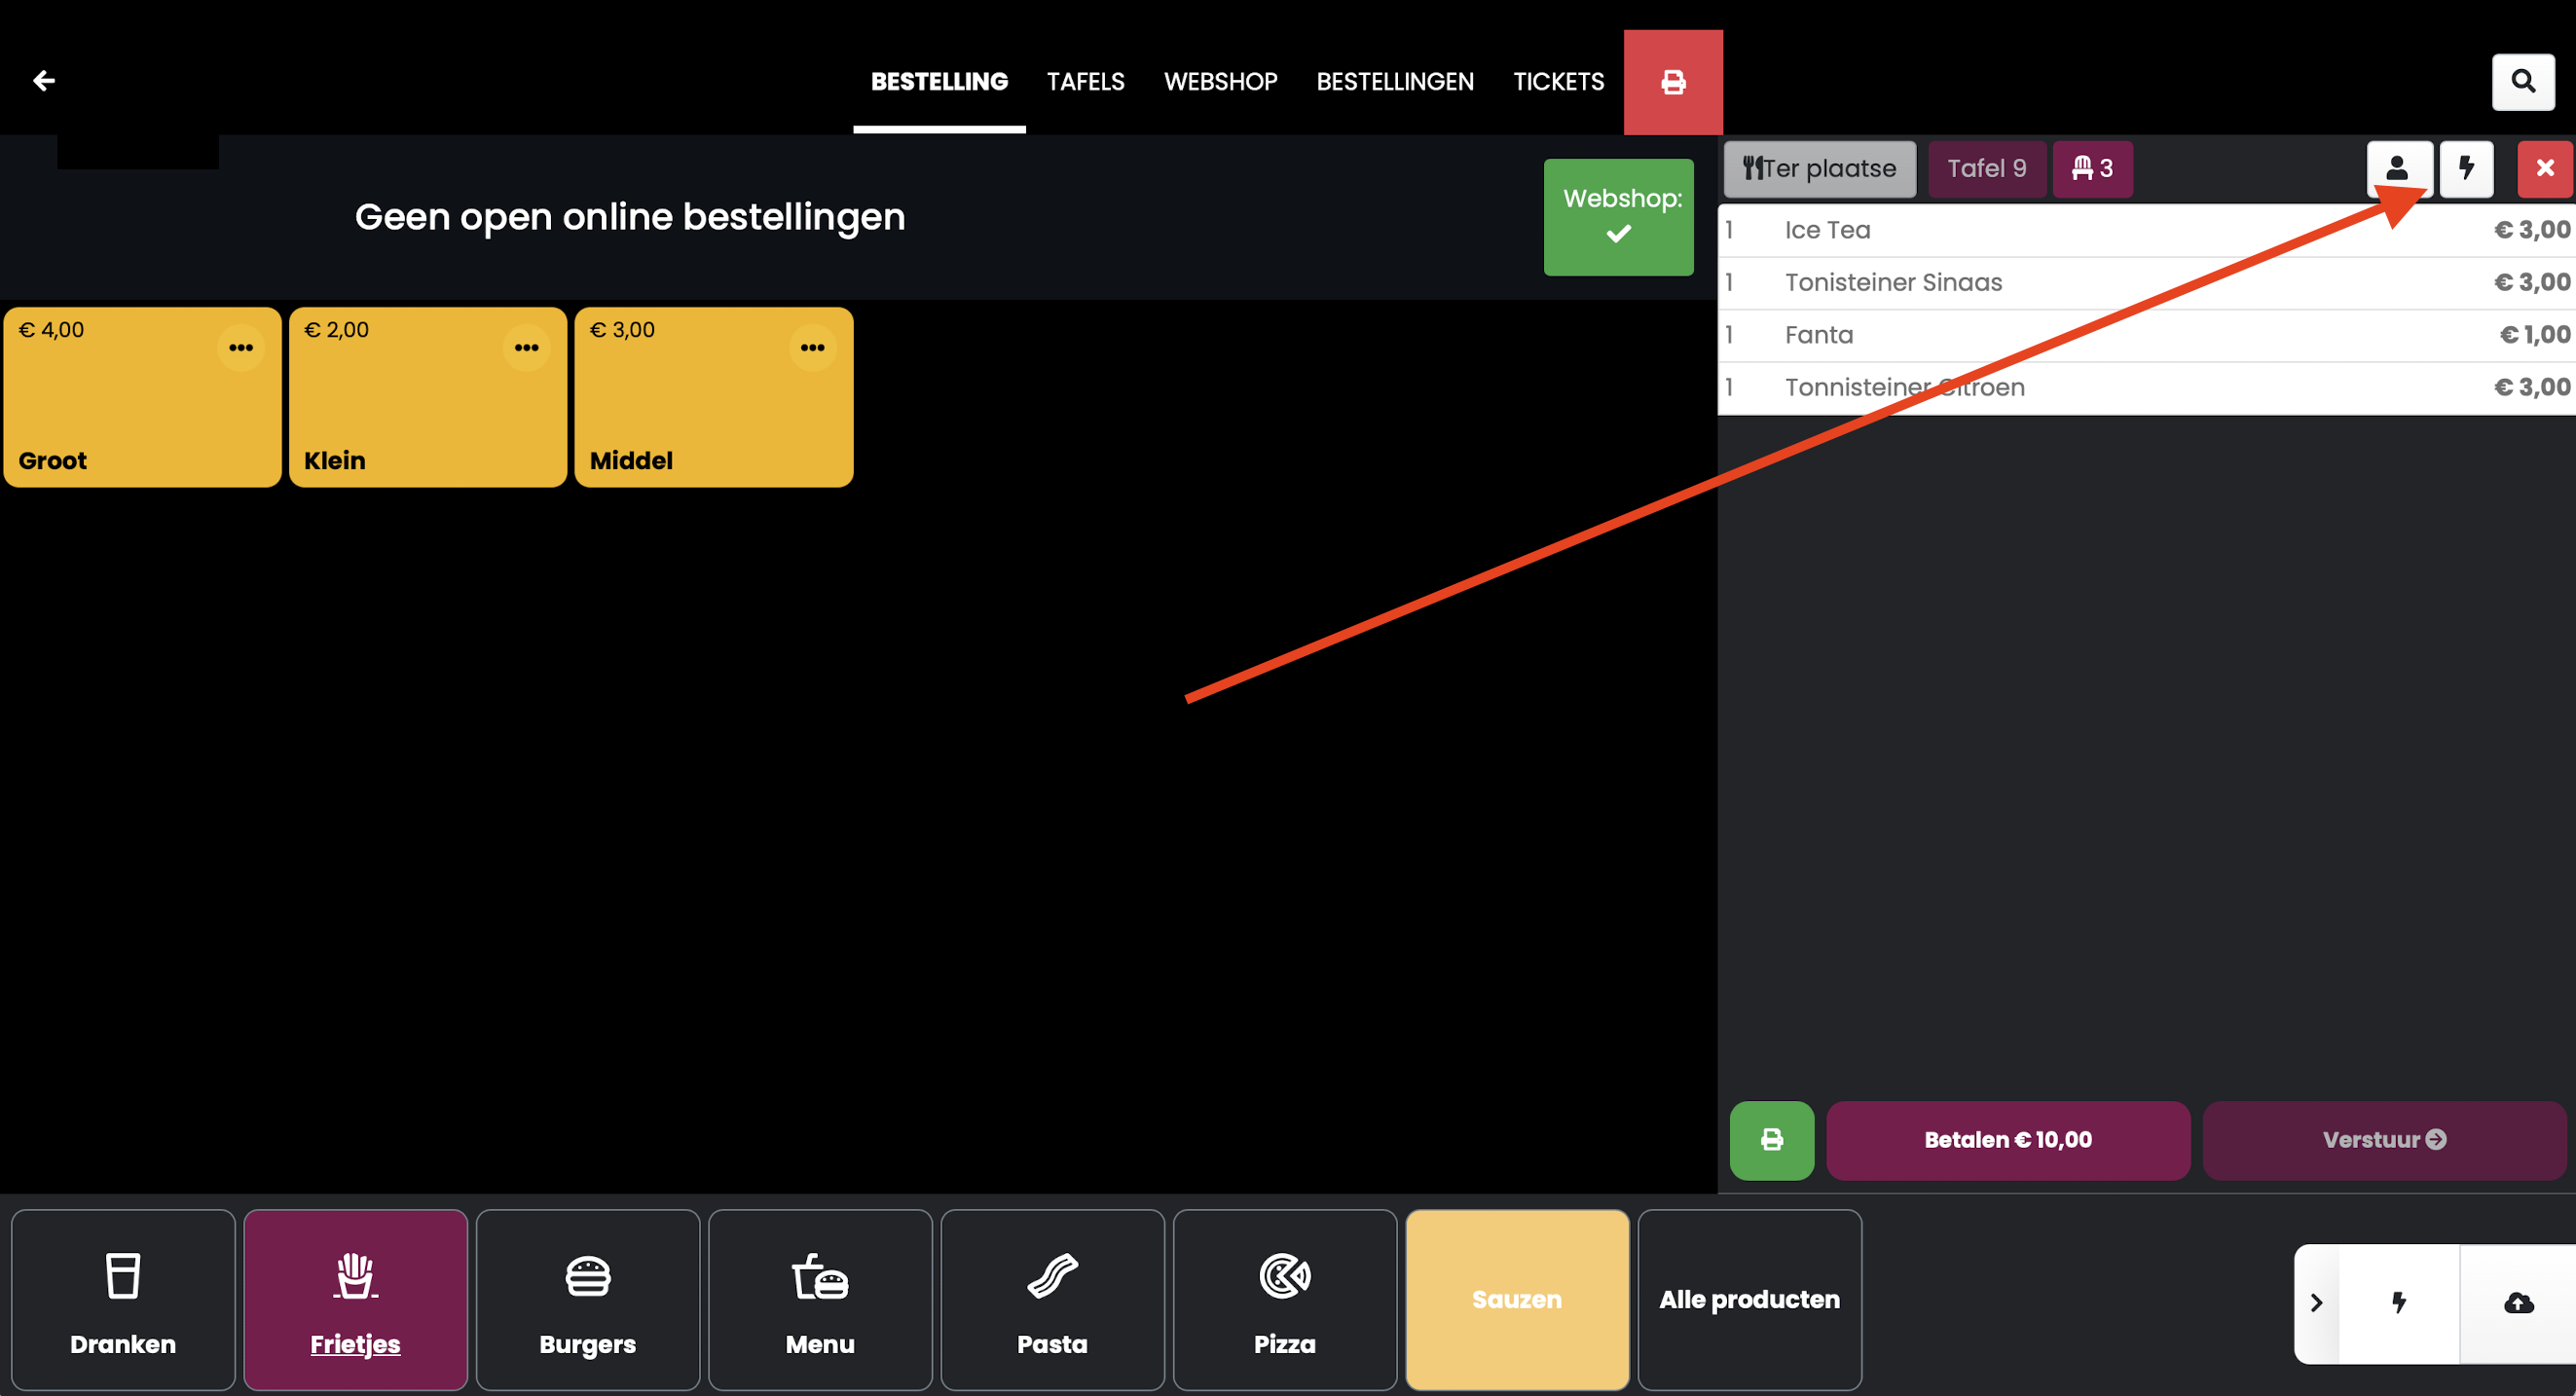
Task: Open options dots on the Groot tile
Action: coord(241,348)
